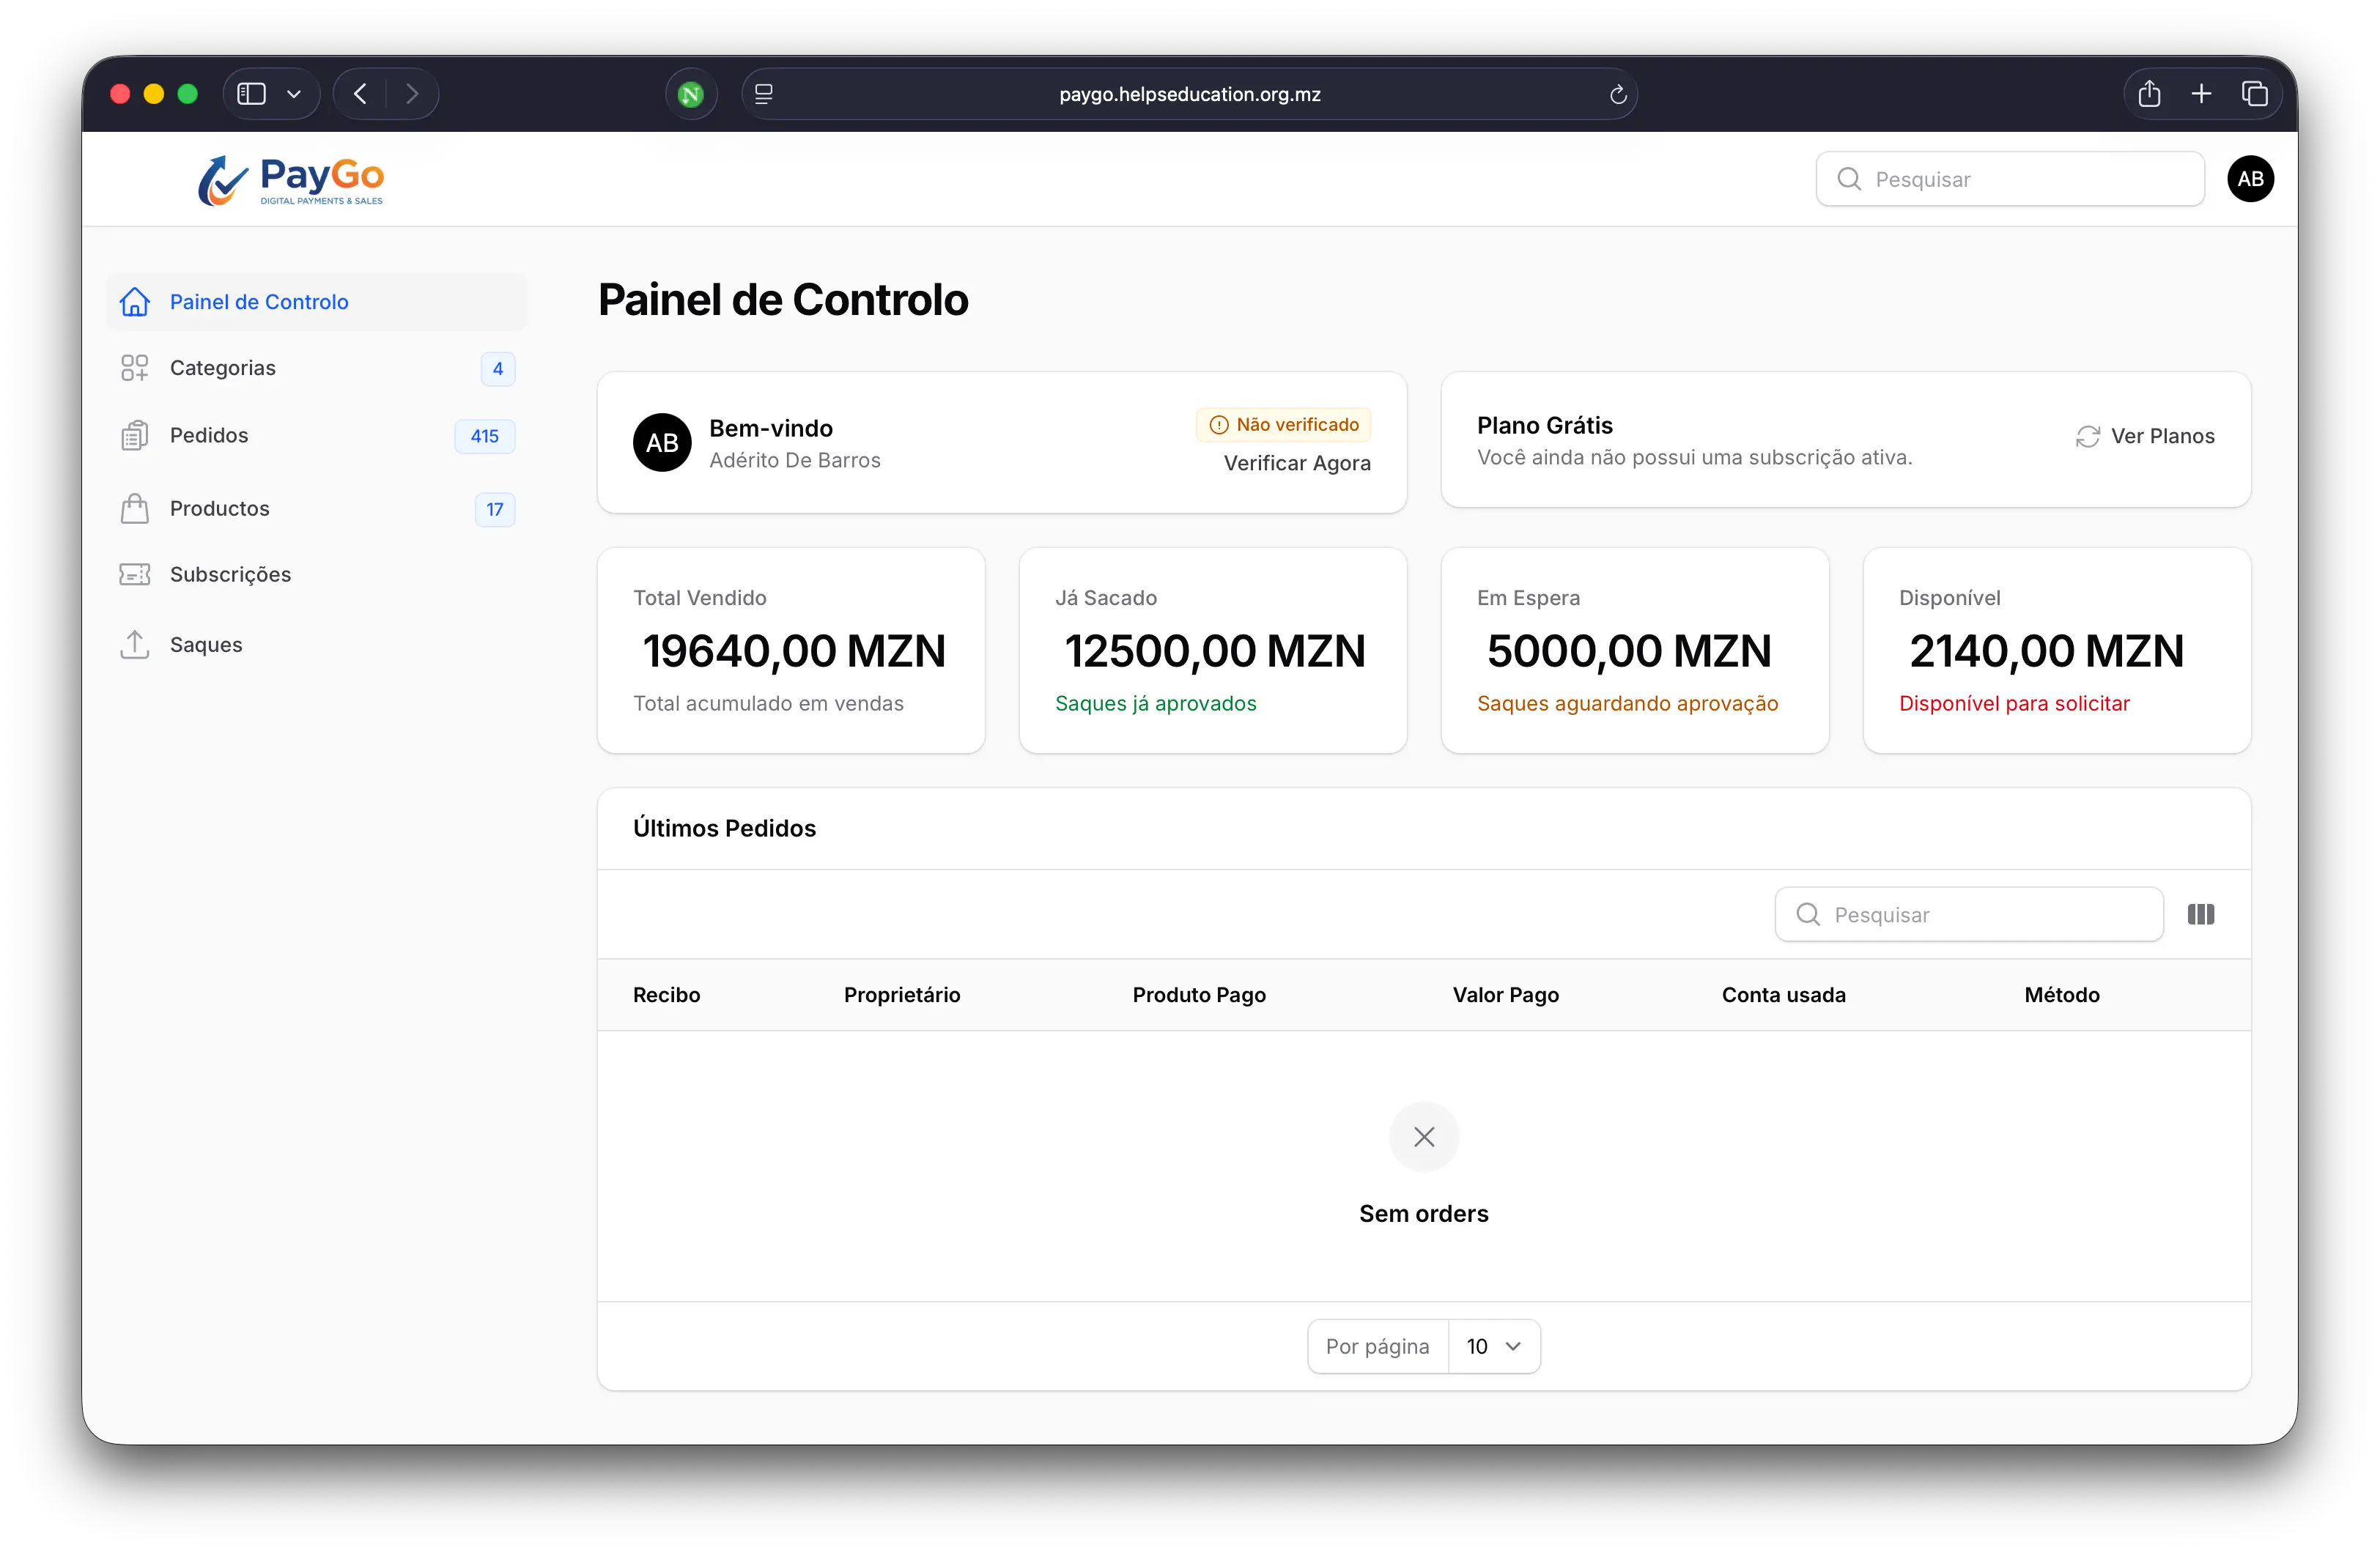The image size is (2380, 1553).
Task: Open the Categorias menu item
Action: (x=222, y=368)
